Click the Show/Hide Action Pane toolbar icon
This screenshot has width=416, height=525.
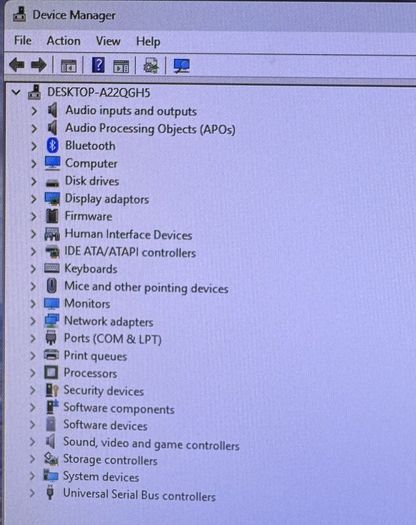[x=121, y=66]
